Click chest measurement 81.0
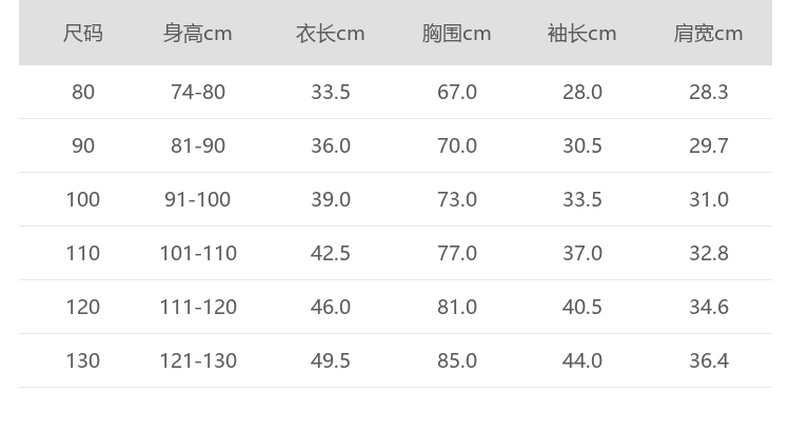The image size is (790, 431). pos(457,307)
